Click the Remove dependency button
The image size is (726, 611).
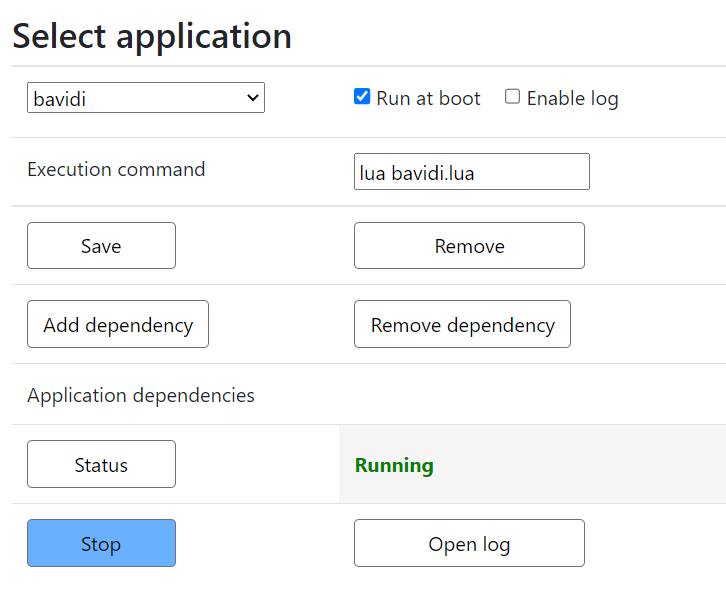(462, 324)
